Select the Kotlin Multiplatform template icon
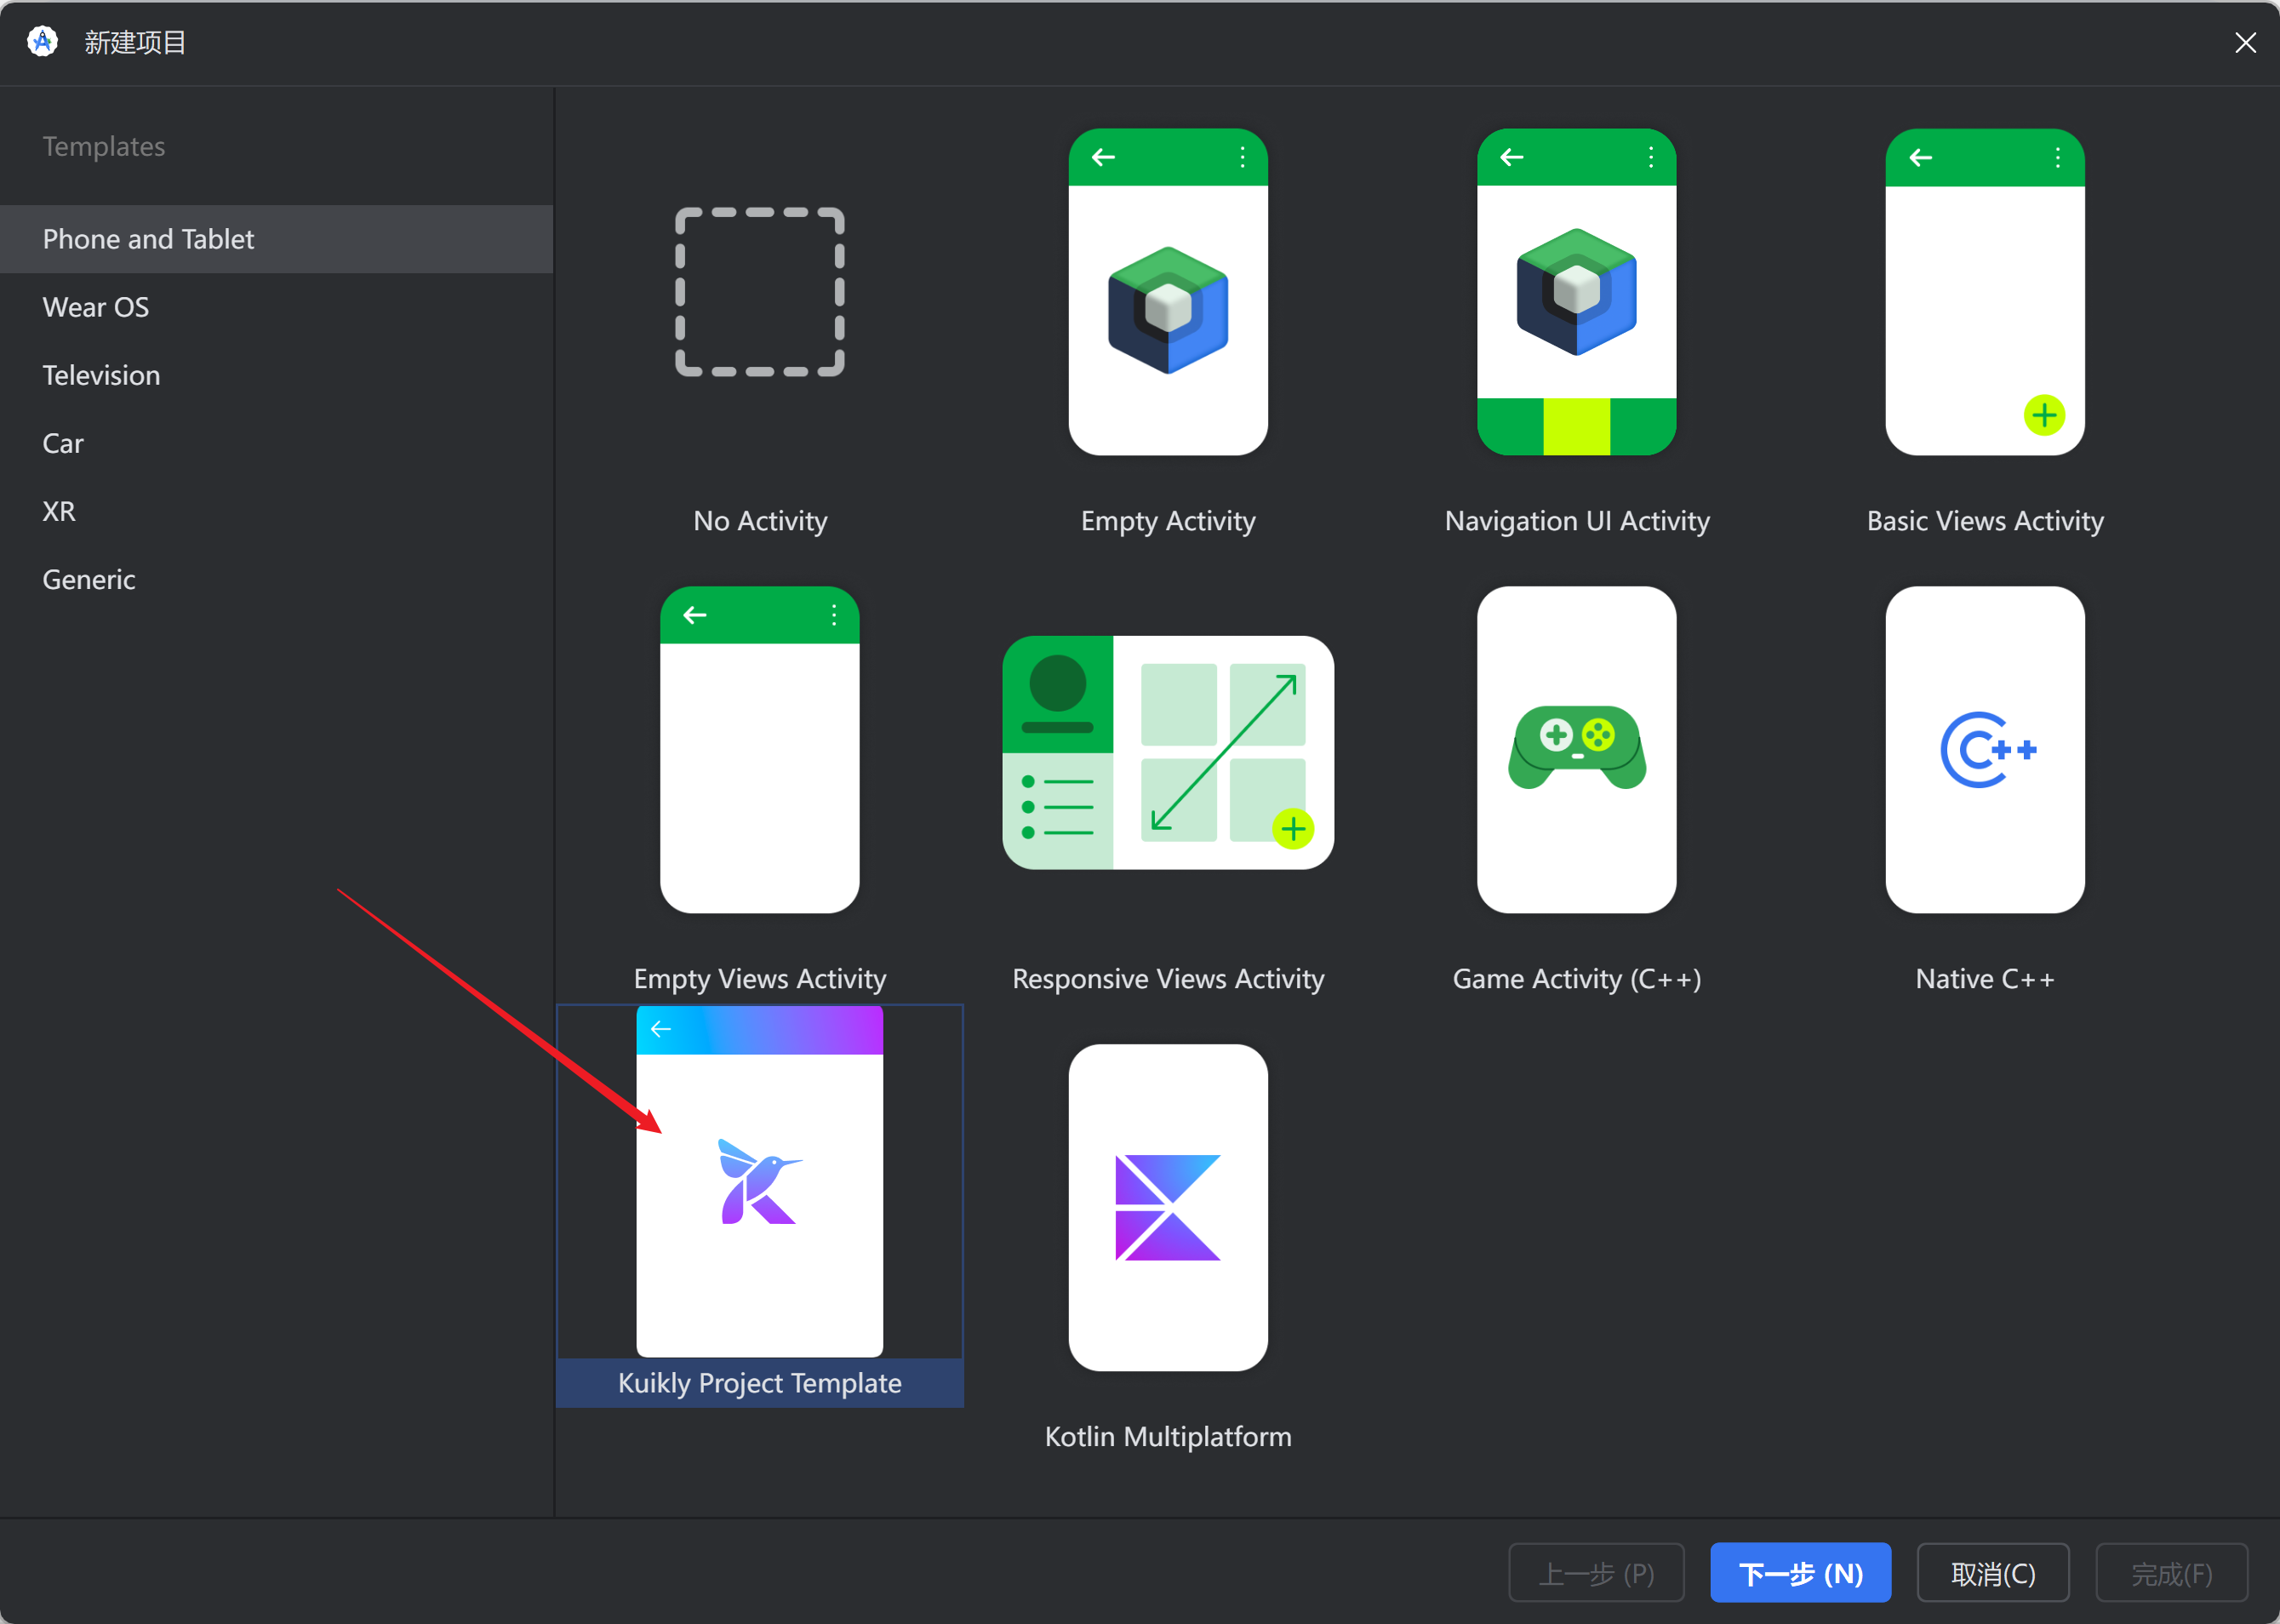2280x1624 pixels. pyautogui.click(x=1167, y=1207)
